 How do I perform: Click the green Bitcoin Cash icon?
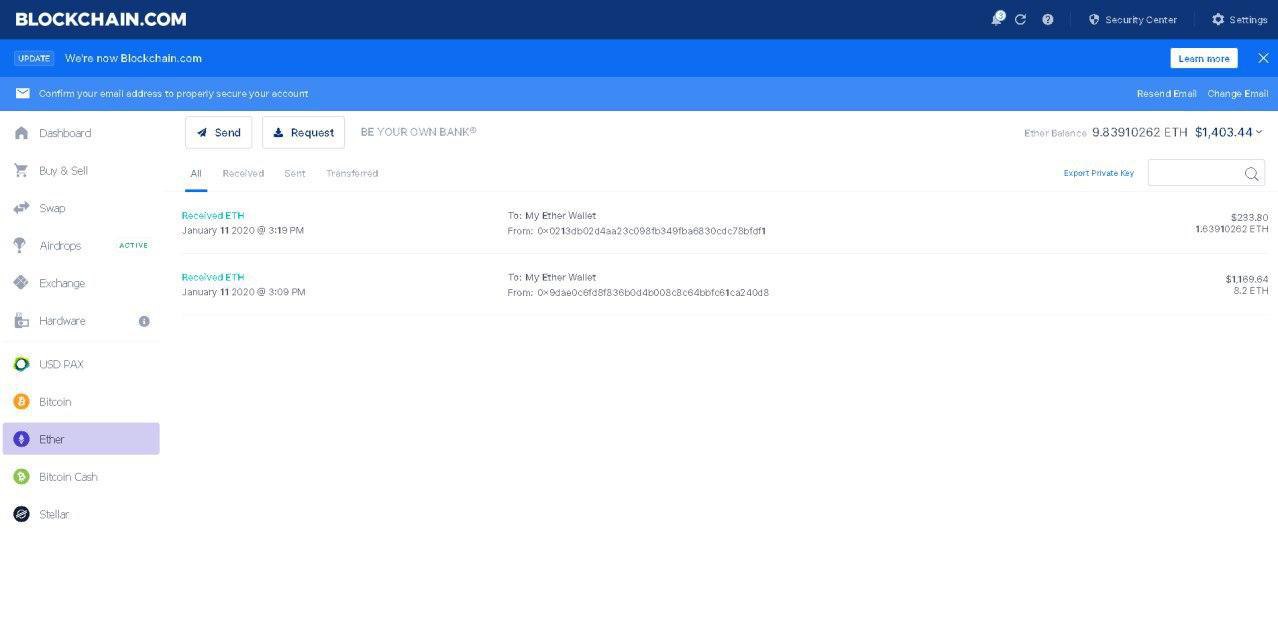(21, 477)
